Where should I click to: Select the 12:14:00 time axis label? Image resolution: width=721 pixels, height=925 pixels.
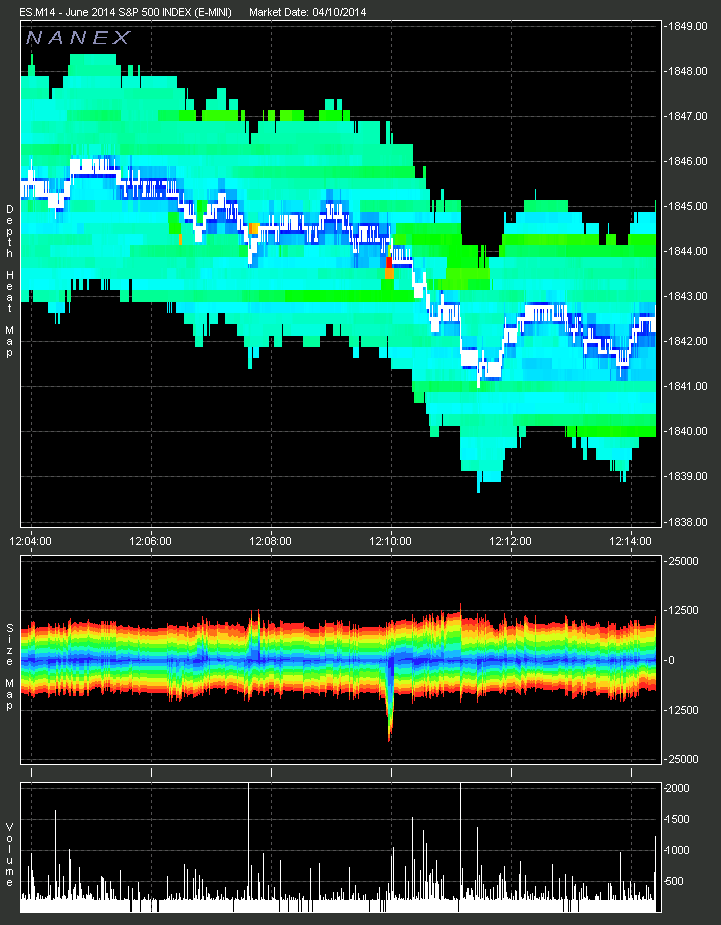click(631, 540)
